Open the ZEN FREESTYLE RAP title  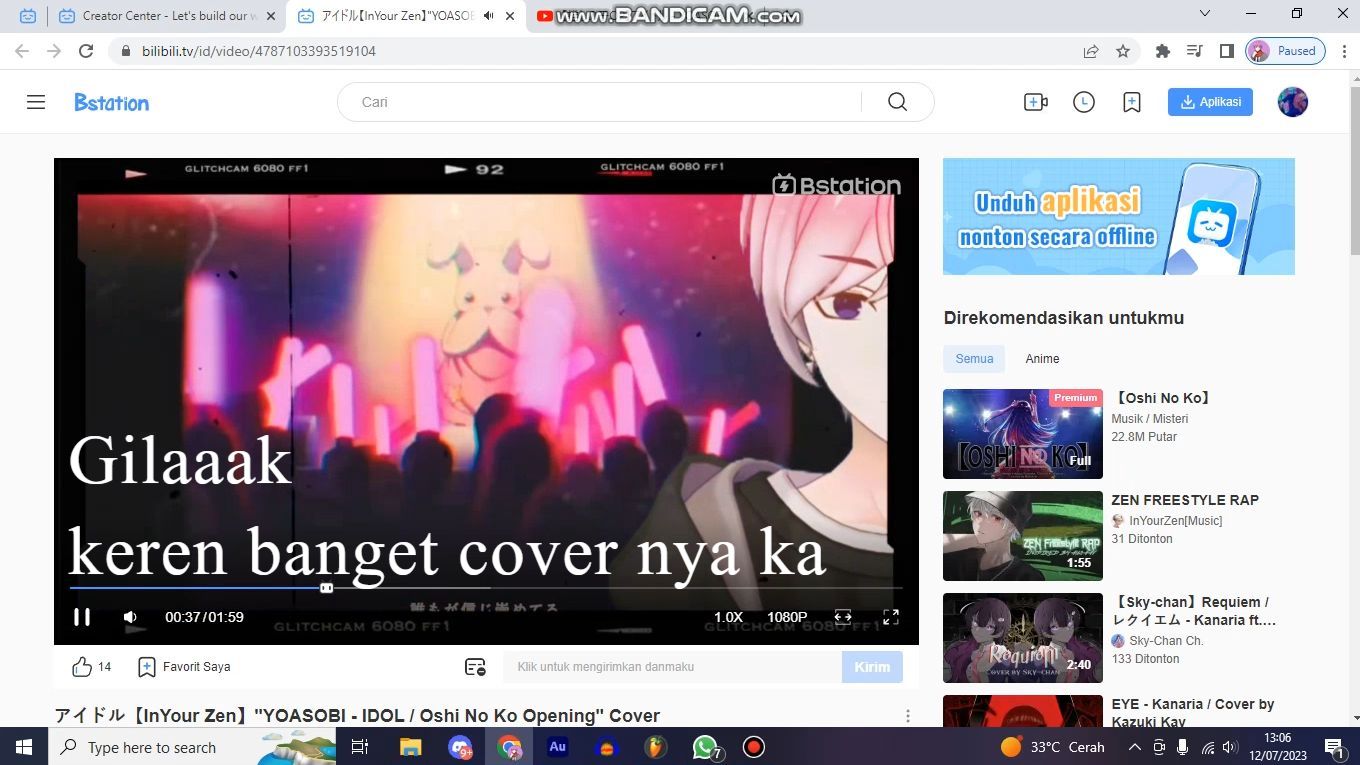click(x=1185, y=500)
